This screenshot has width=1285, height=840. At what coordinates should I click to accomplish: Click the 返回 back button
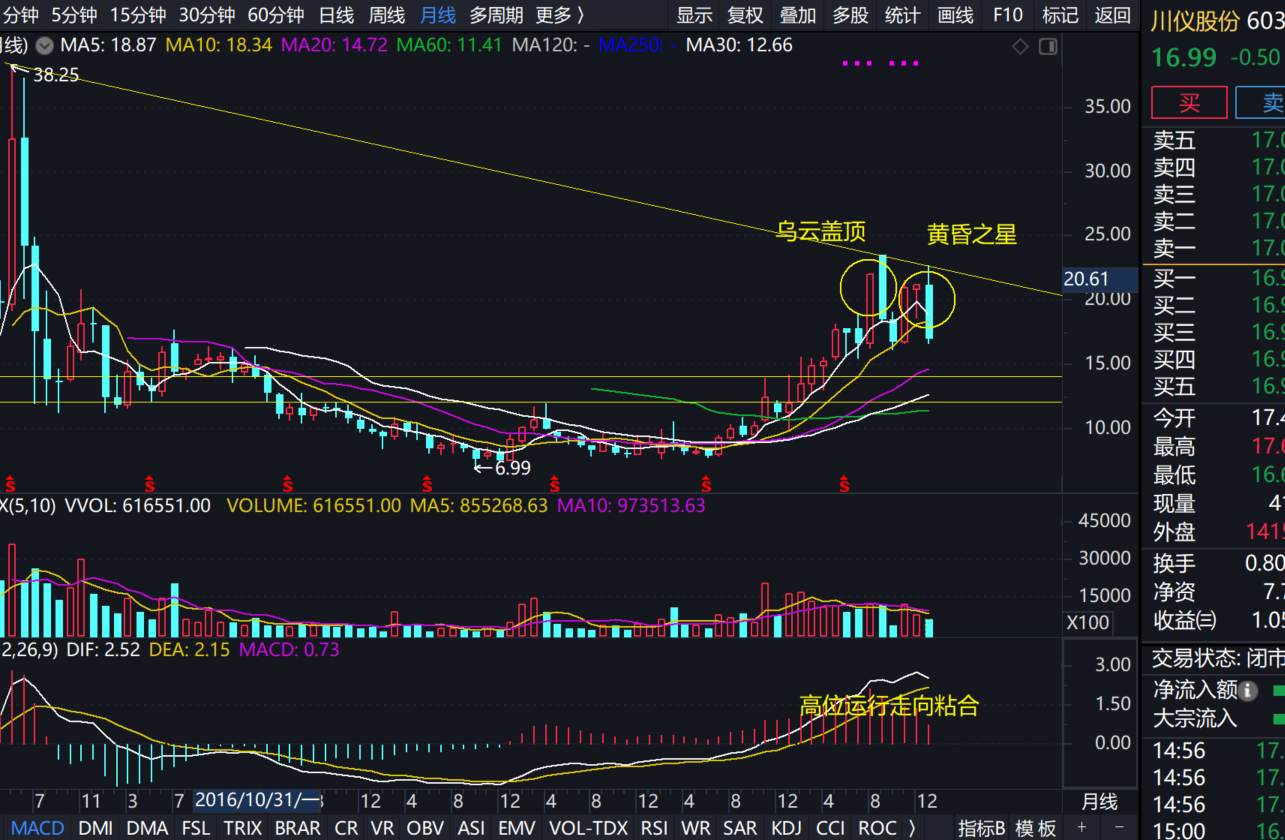[x=1112, y=15]
